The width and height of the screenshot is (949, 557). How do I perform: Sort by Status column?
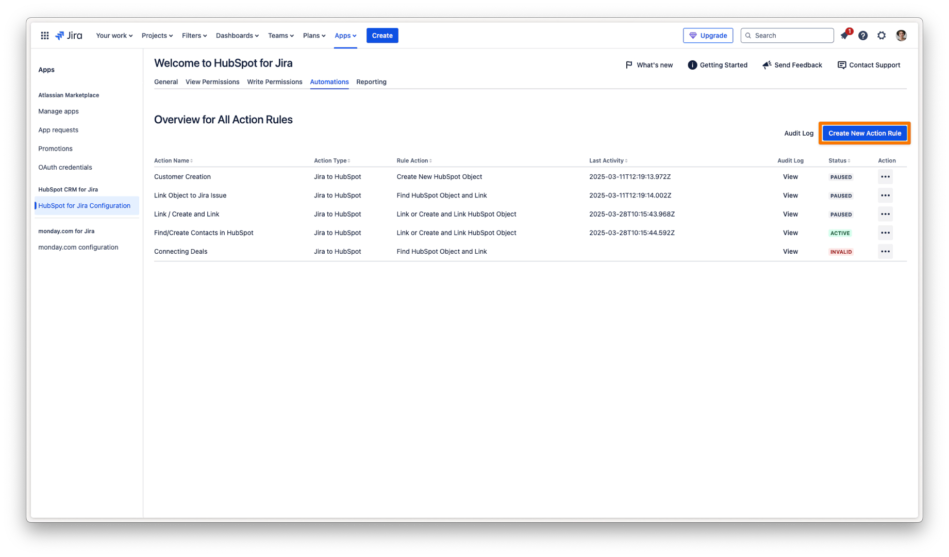pyautogui.click(x=839, y=161)
